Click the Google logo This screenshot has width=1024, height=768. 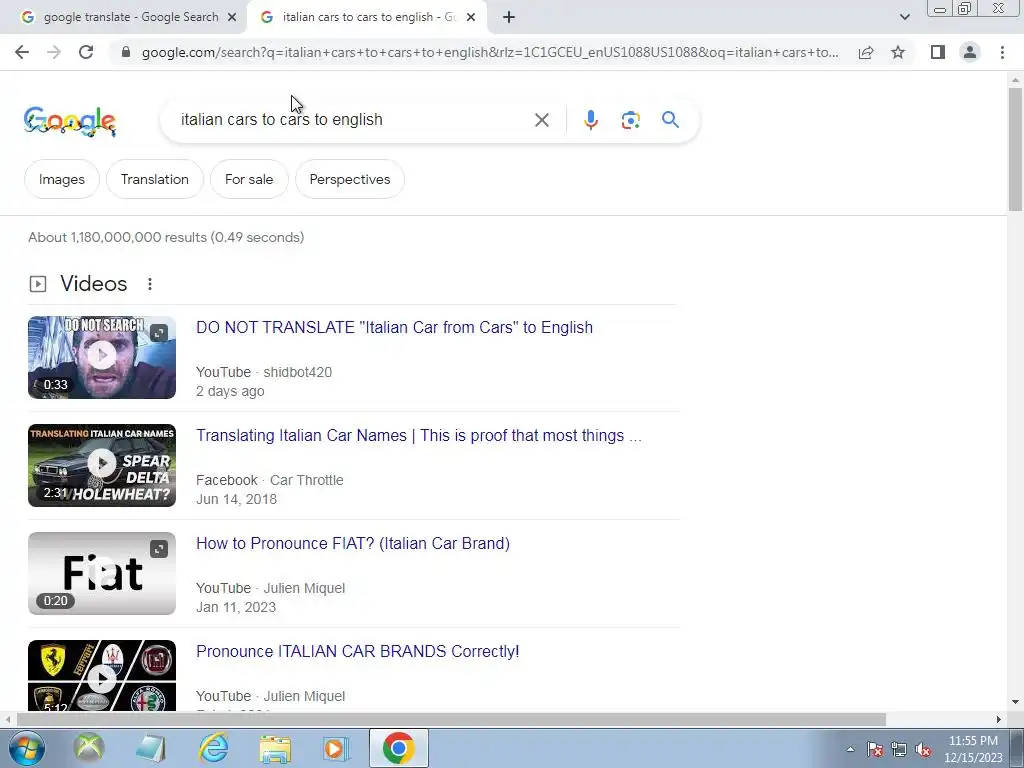[x=70, y=121]
